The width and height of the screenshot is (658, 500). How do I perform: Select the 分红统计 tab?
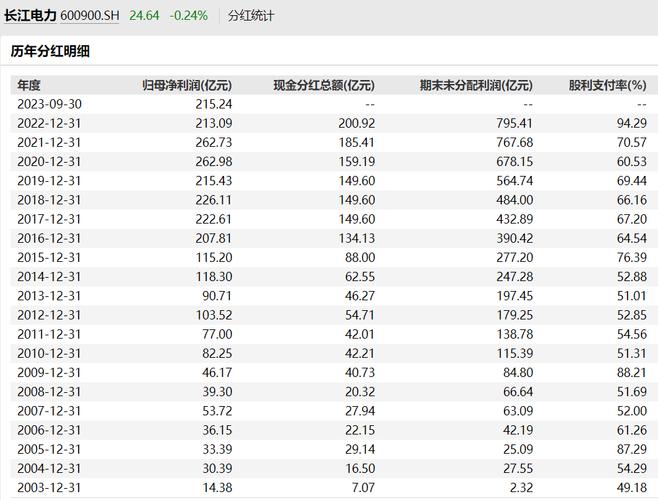(251, 16)
